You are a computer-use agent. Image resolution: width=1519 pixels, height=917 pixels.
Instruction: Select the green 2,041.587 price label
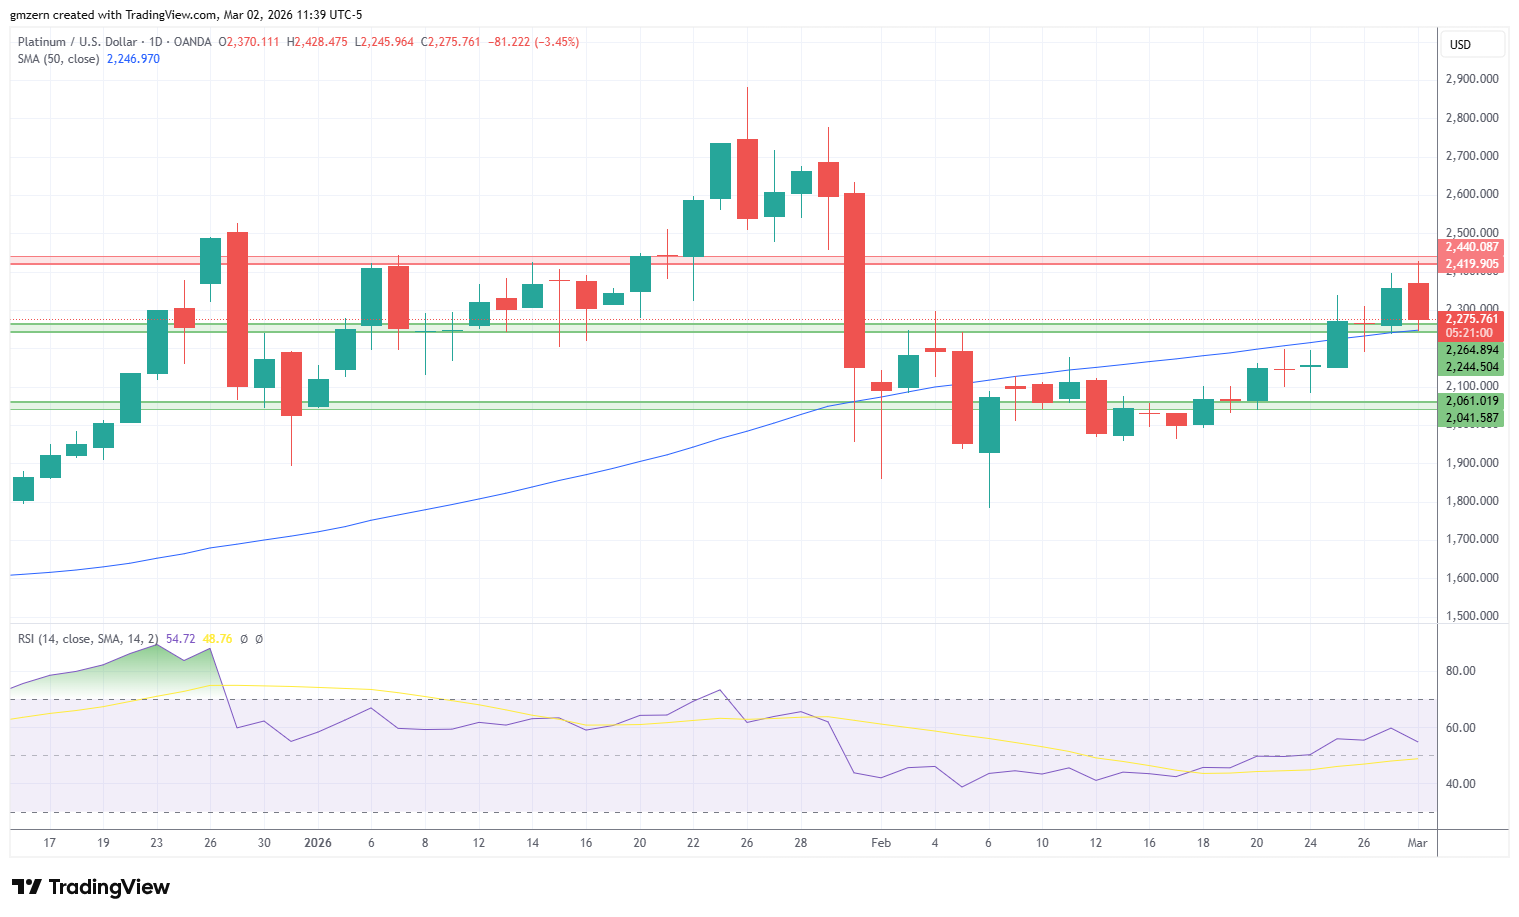coord(1472,418)
